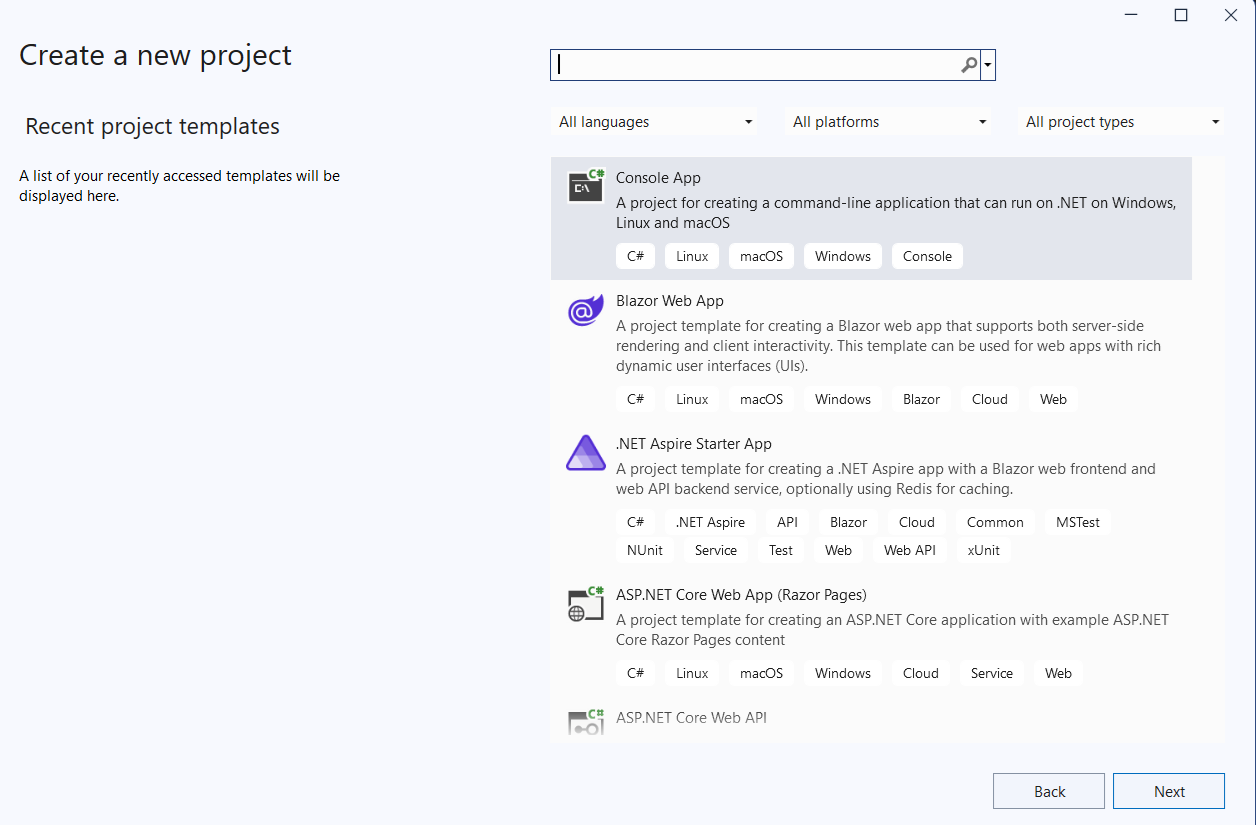Click the .NET Aspire Starter App triangle icon
This screenshot has width=1256, height=825.
click(585, 453)
